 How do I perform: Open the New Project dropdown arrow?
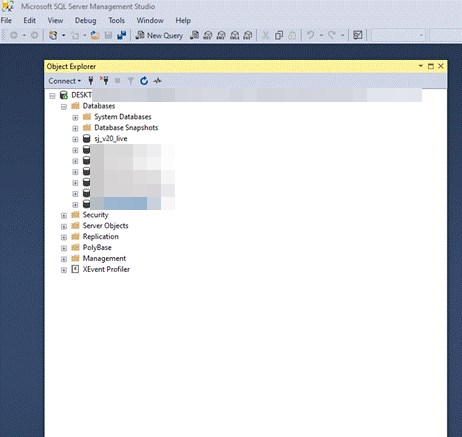[63, 35]
